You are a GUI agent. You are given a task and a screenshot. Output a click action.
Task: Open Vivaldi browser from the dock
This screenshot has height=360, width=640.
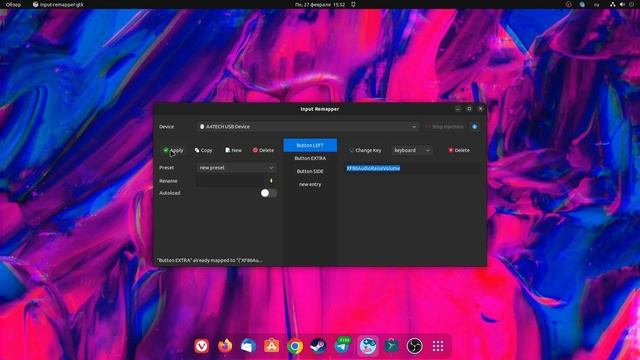pyautogui.click(x=202, y=346)
